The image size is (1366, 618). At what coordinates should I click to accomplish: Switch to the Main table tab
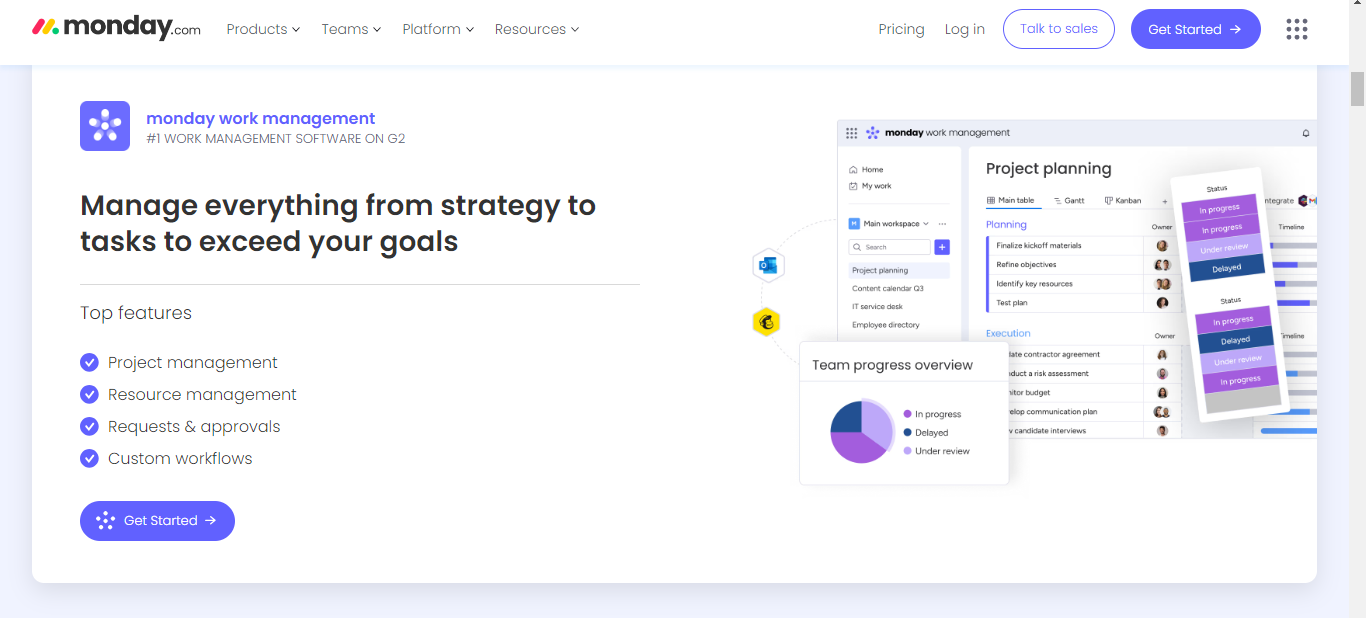[1011, 201]
